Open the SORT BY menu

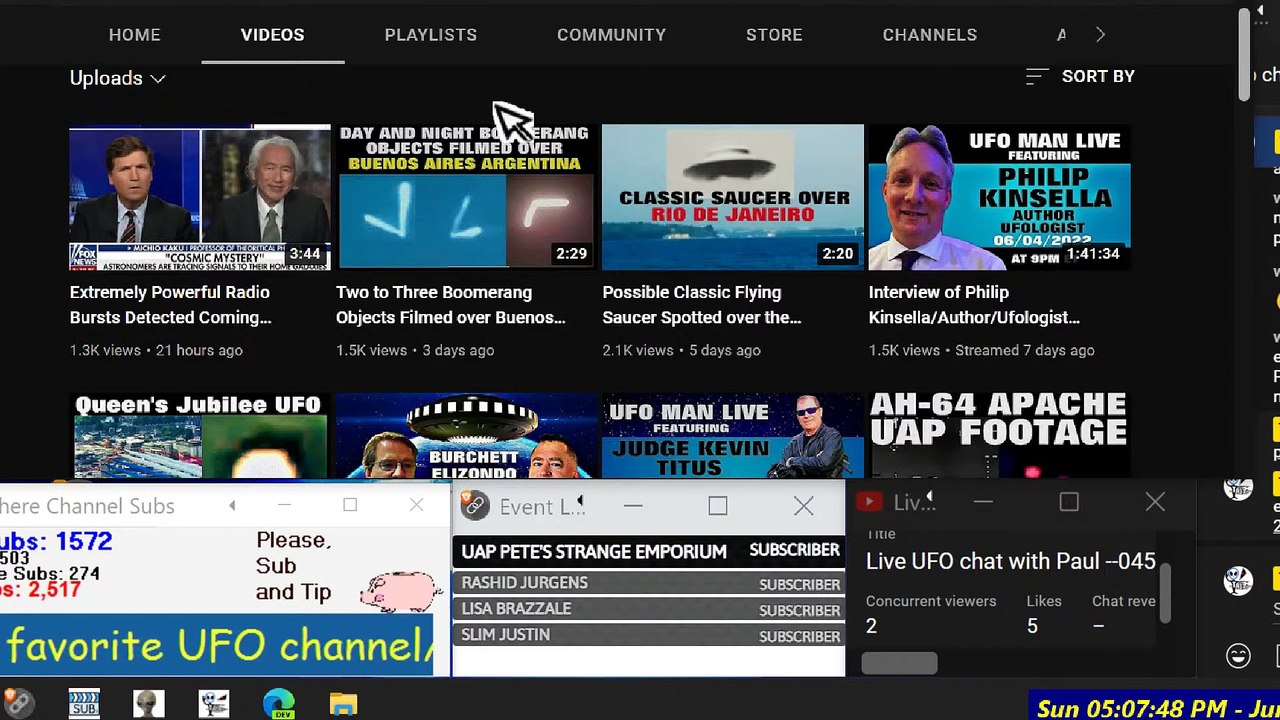(x=1081, y=76)
